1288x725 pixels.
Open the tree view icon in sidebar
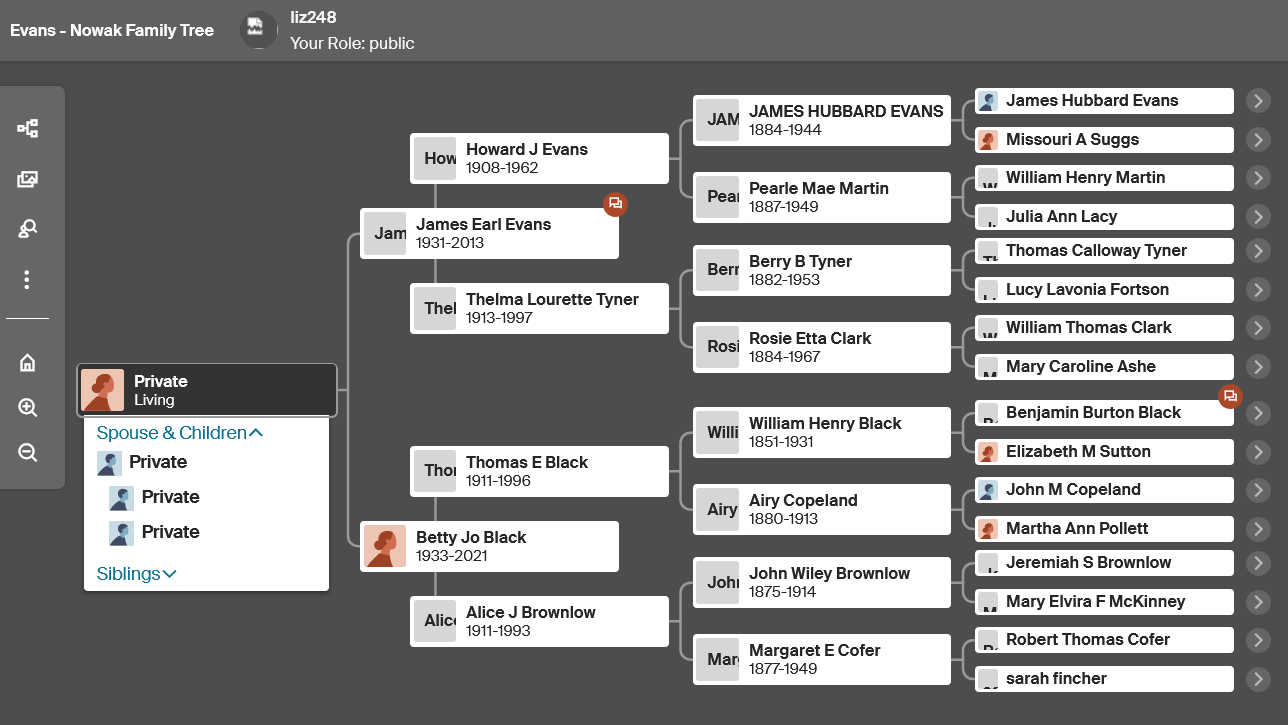pyautogui.click(x=28, y=128)
